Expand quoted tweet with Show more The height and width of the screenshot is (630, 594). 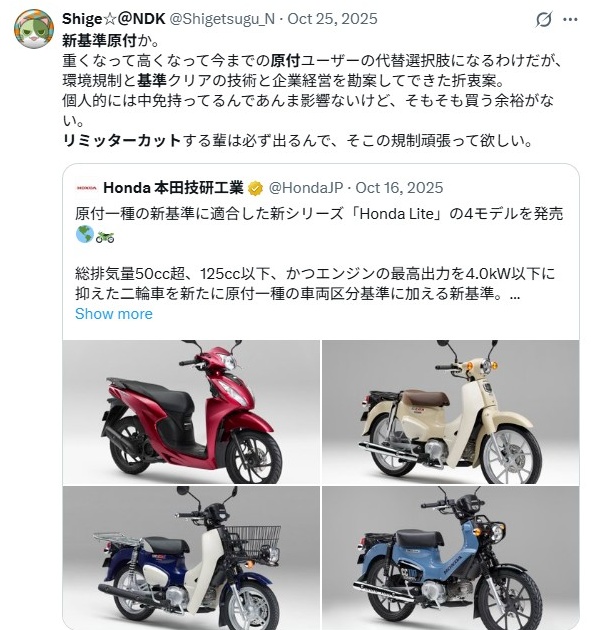click(x=114, y=314)
